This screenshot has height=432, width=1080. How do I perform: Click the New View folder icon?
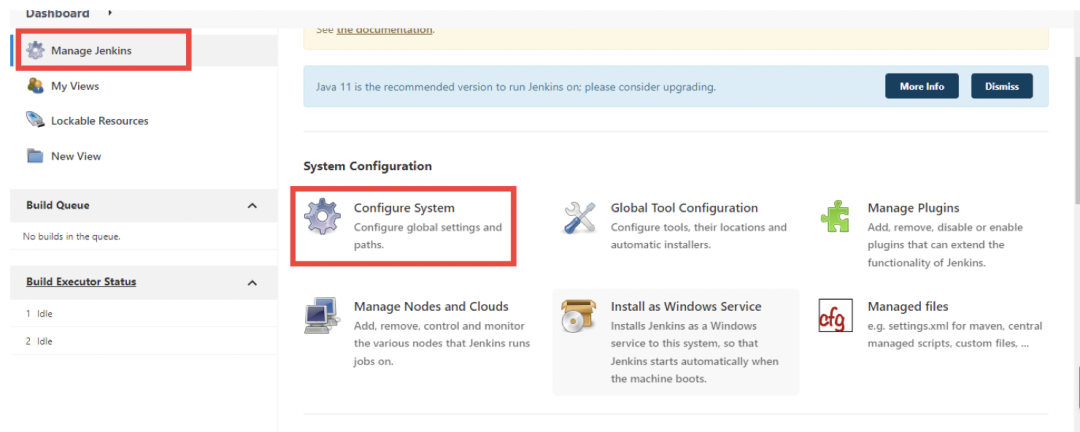[x=36, y=156]
